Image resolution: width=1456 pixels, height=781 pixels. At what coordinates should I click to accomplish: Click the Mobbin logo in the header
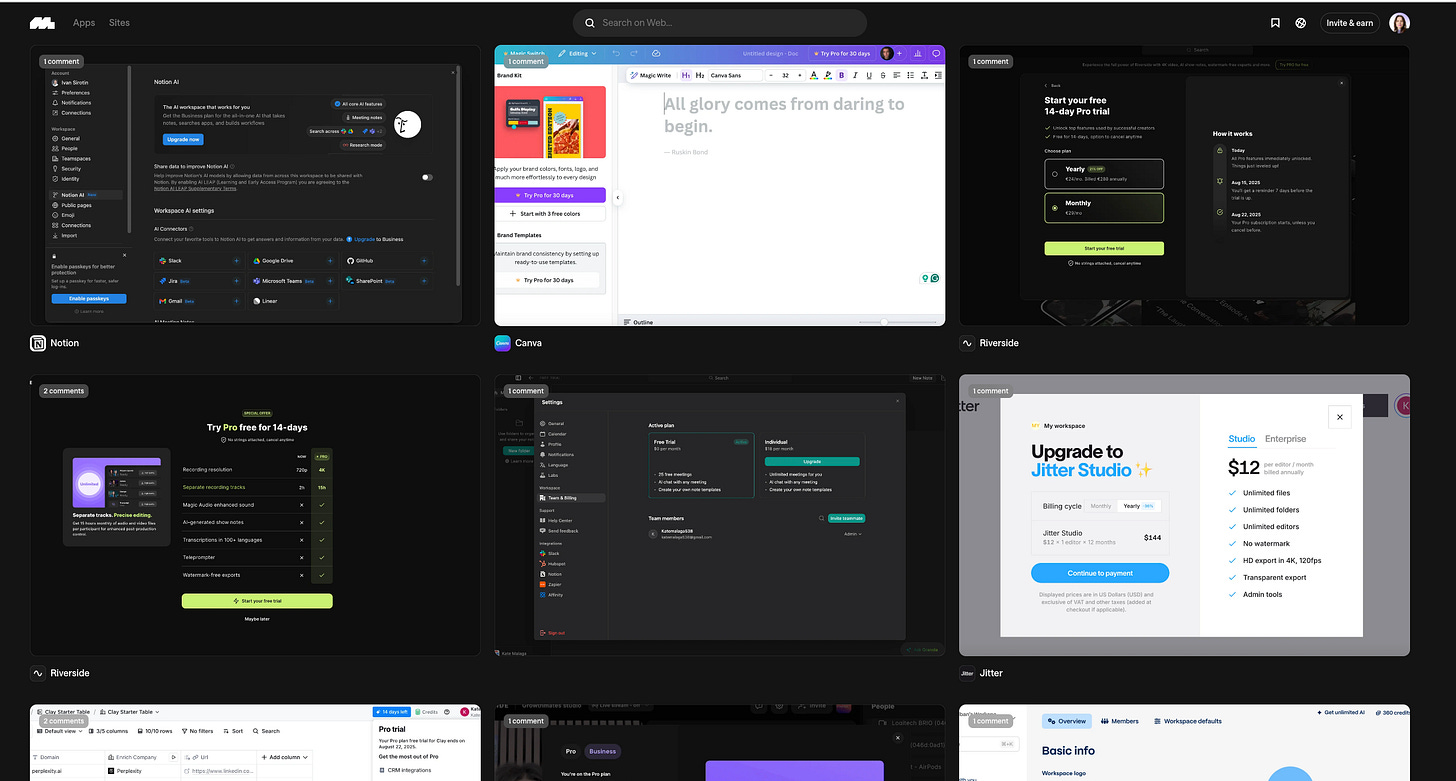point(42,22)
